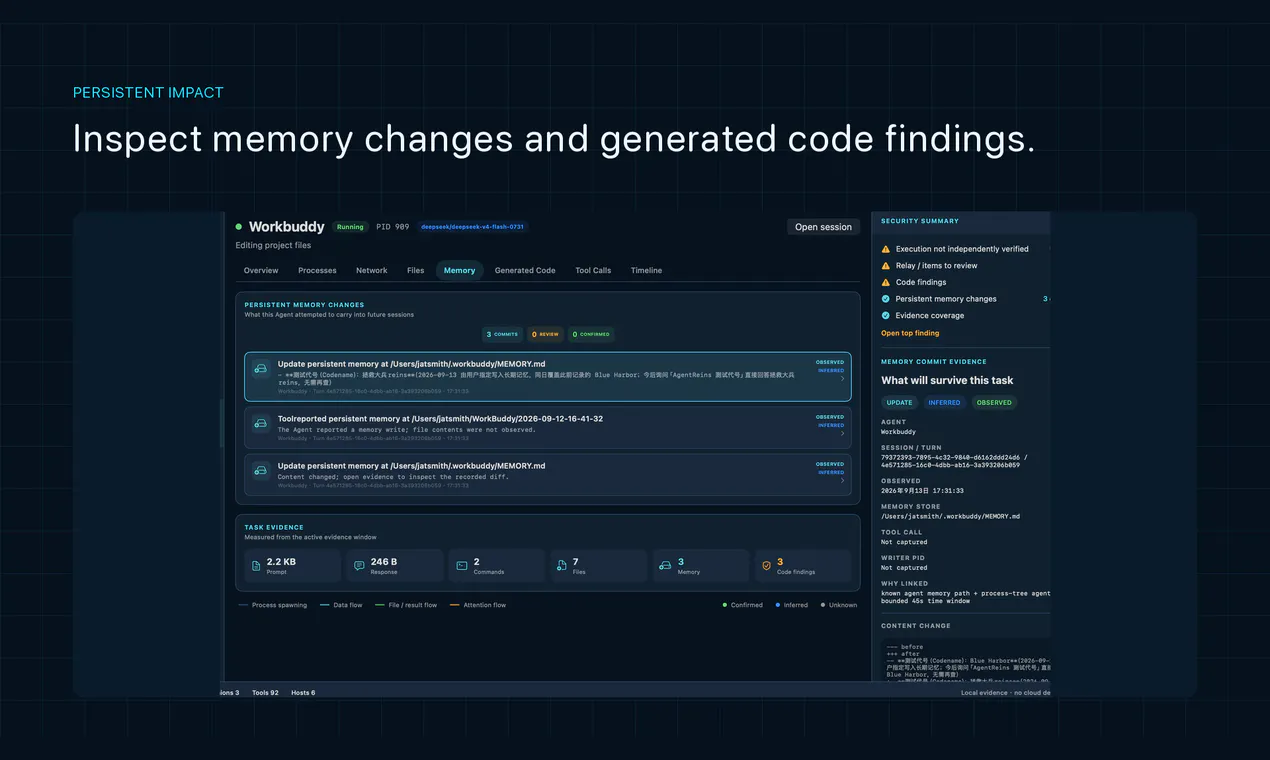Click memory icon of first MEMORY.md update row
This screenshot has height=760, width=1270.
[x=261, y=368]
